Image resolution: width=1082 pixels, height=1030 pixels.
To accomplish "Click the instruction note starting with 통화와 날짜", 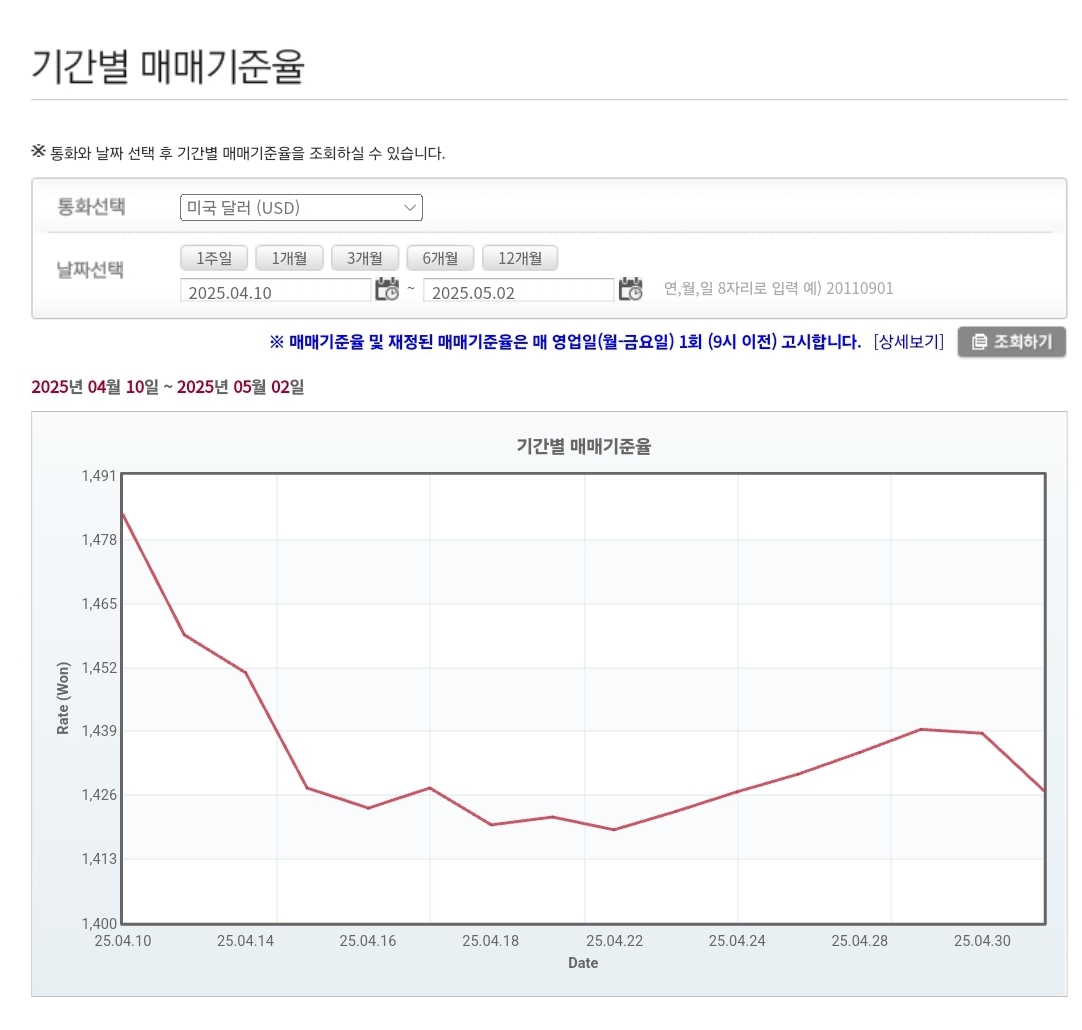I will click(x=238, y=152).
